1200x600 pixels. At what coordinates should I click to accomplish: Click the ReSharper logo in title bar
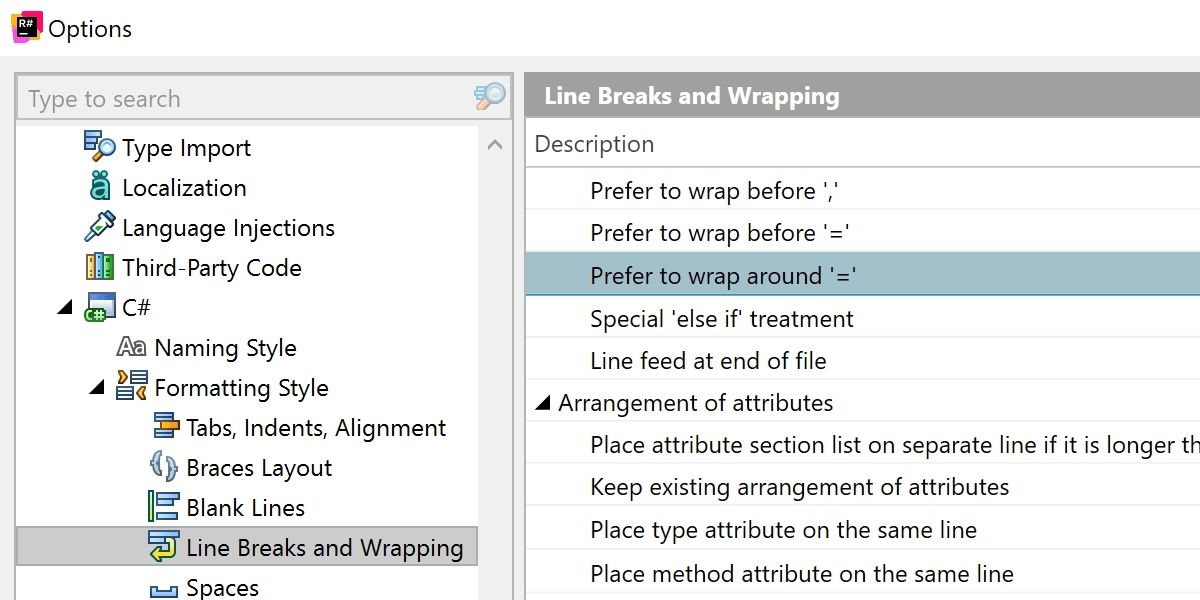tap(27, 27)
